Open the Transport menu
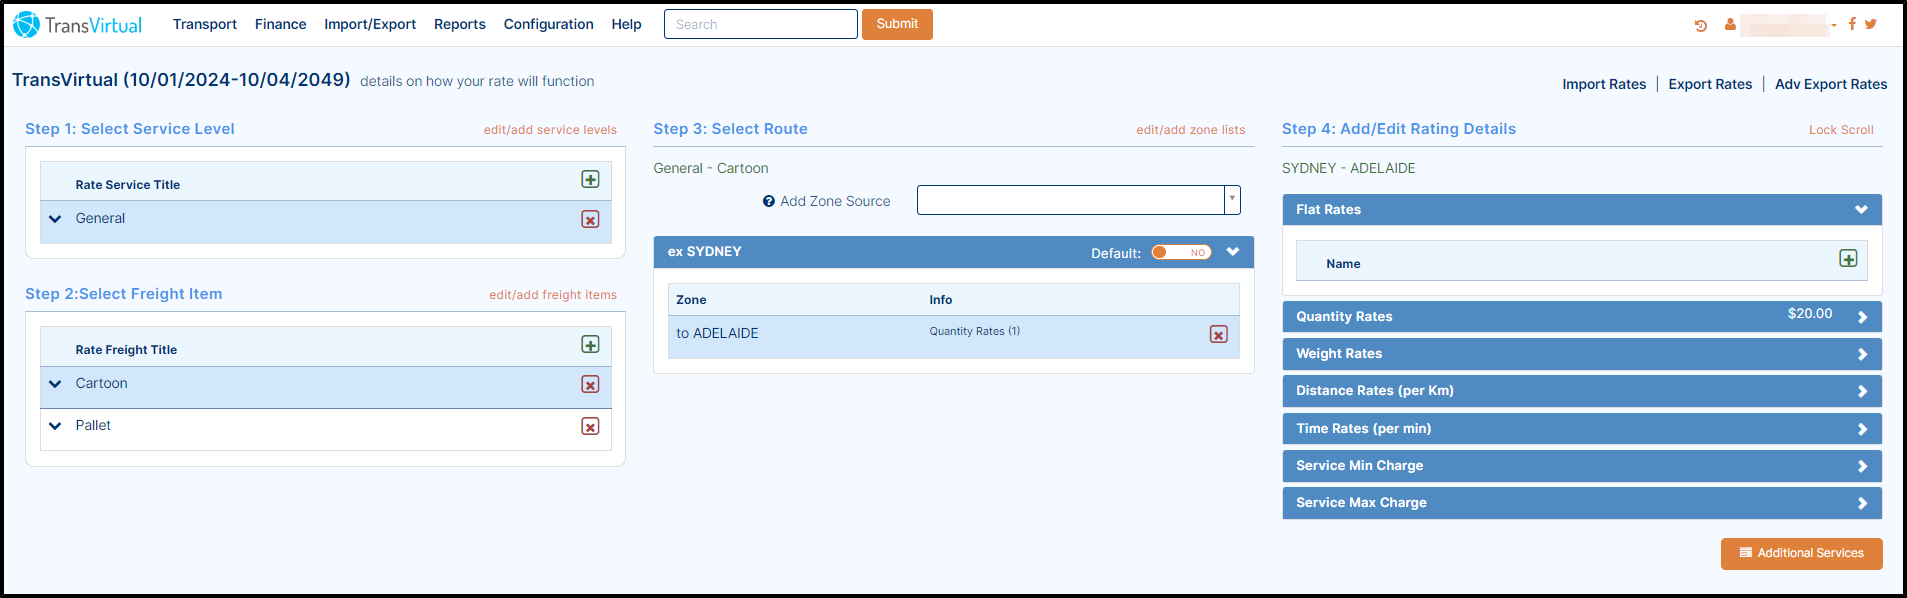This screenshot has height=598, width=1907. pyautogui.click(x=205, y=24)
